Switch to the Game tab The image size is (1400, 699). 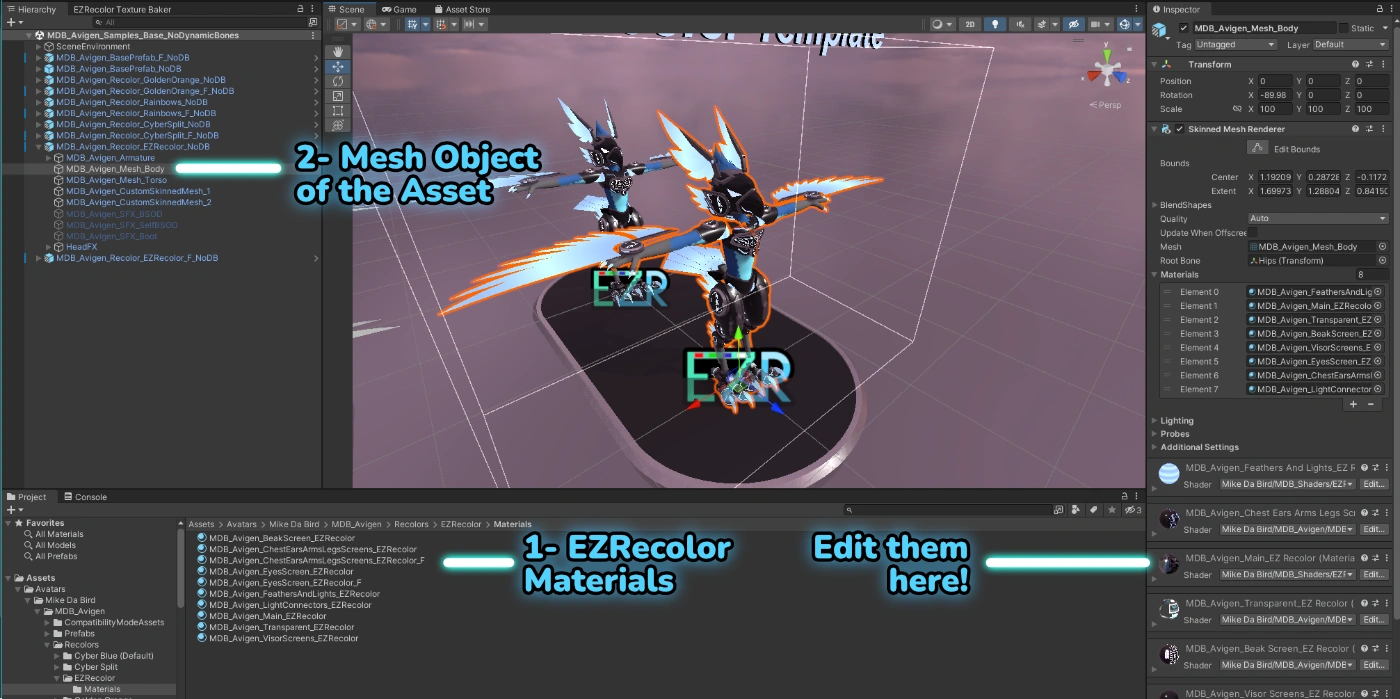[399, 8]
